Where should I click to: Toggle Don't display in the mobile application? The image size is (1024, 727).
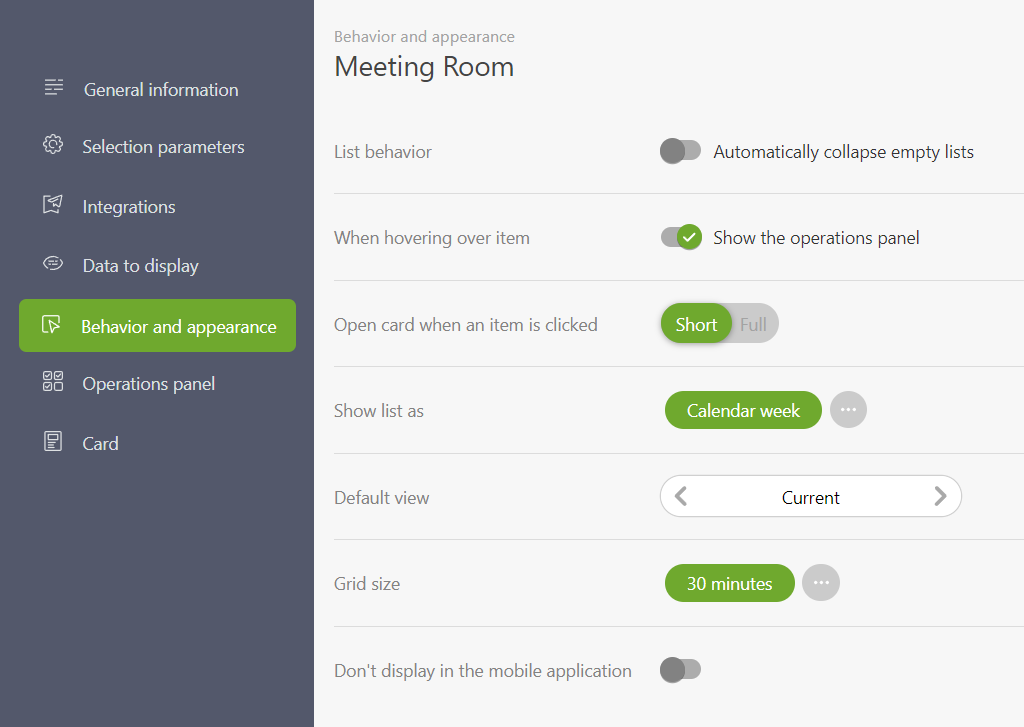680,670
